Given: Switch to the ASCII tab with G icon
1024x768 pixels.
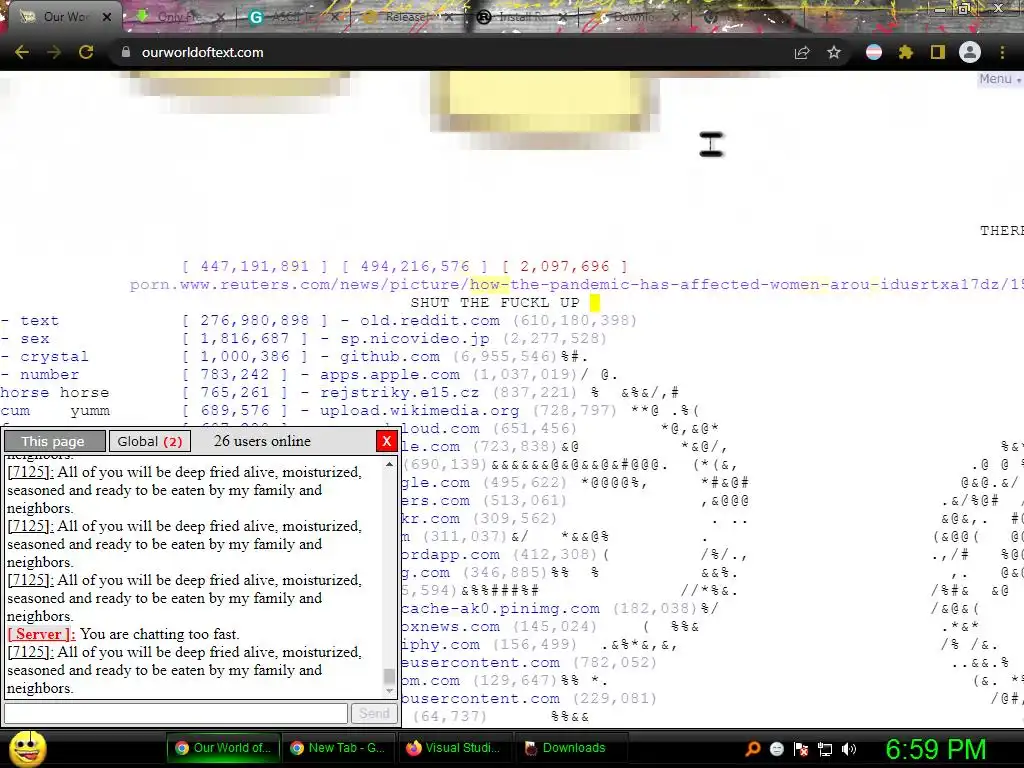Looking at the screenshot, I should (x=294, y=17).
